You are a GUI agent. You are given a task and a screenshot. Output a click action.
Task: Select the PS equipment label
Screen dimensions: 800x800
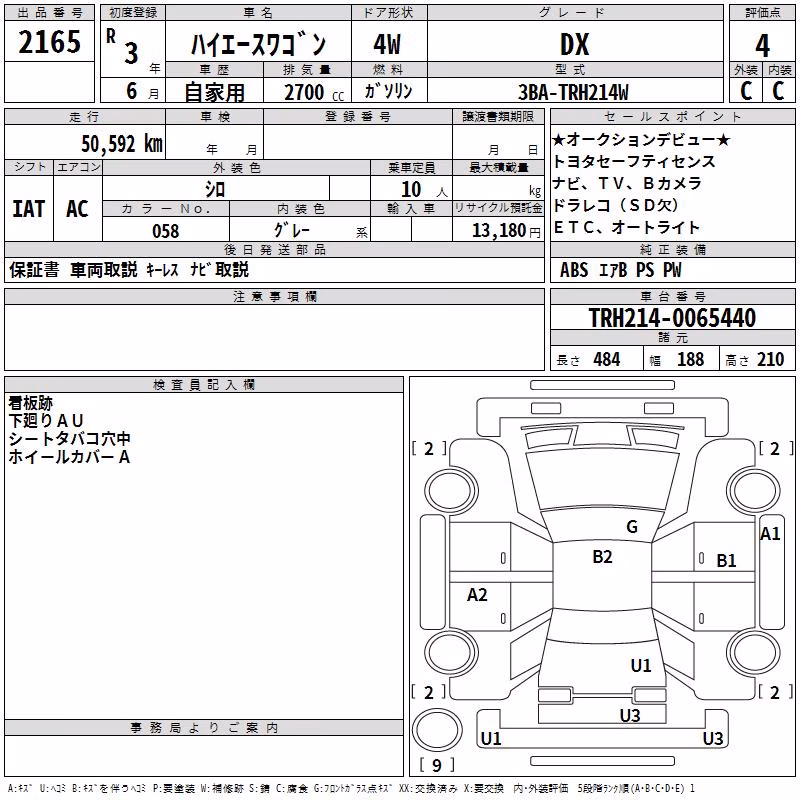(x=645, y=270)
